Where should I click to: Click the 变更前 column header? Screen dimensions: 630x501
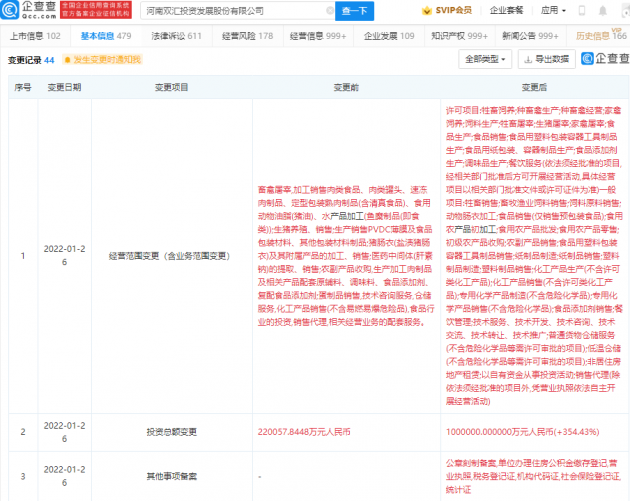click(x=346, y=87)
